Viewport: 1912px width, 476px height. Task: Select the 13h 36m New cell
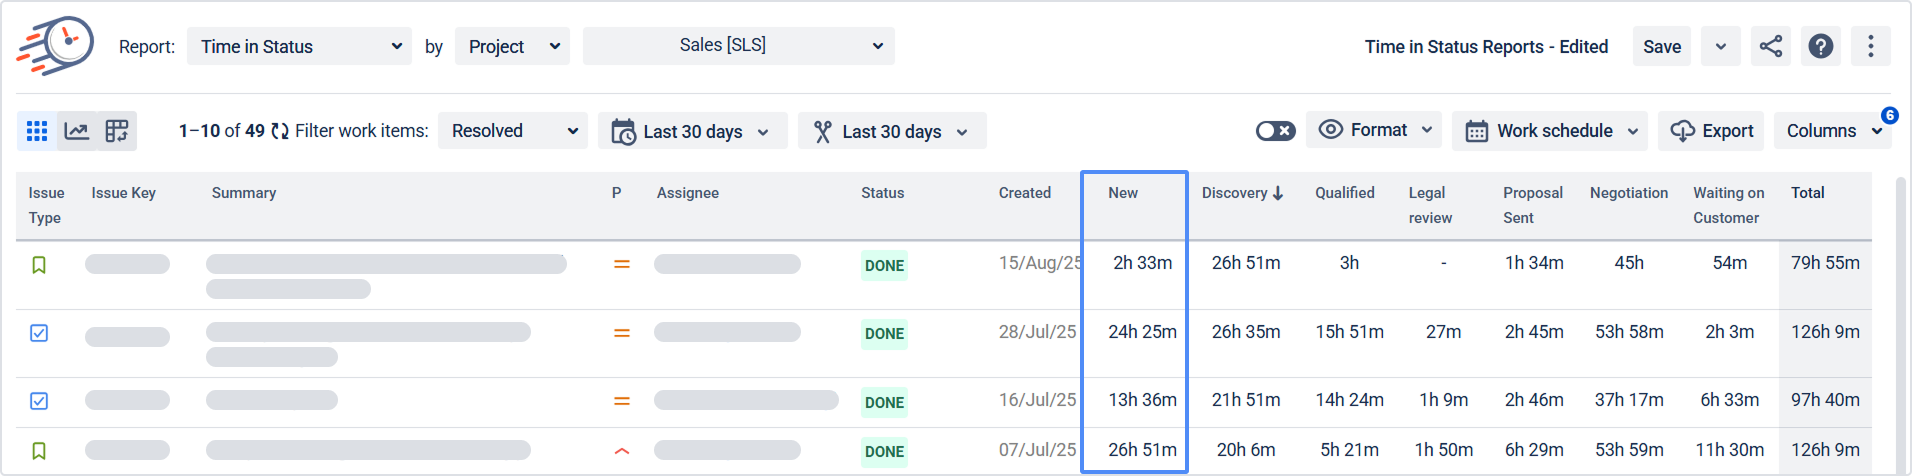[x=1142, y=400]
